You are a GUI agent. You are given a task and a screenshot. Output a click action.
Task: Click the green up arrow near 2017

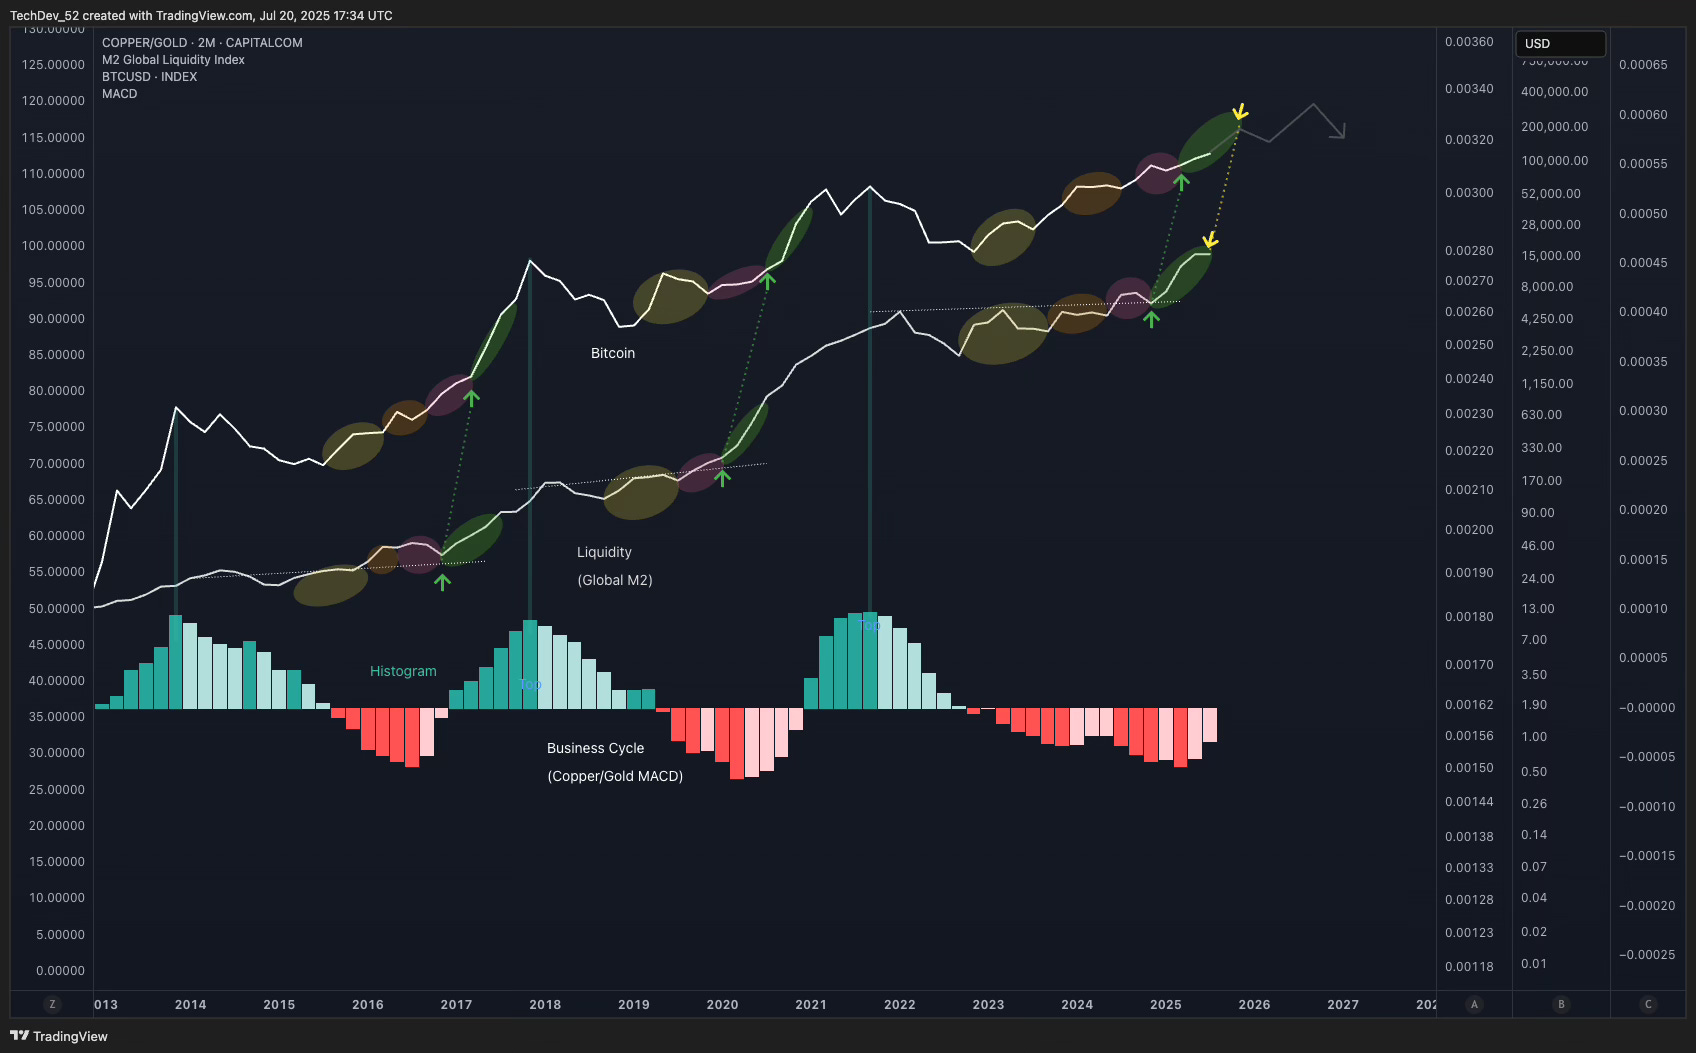[x=471, y=399]
